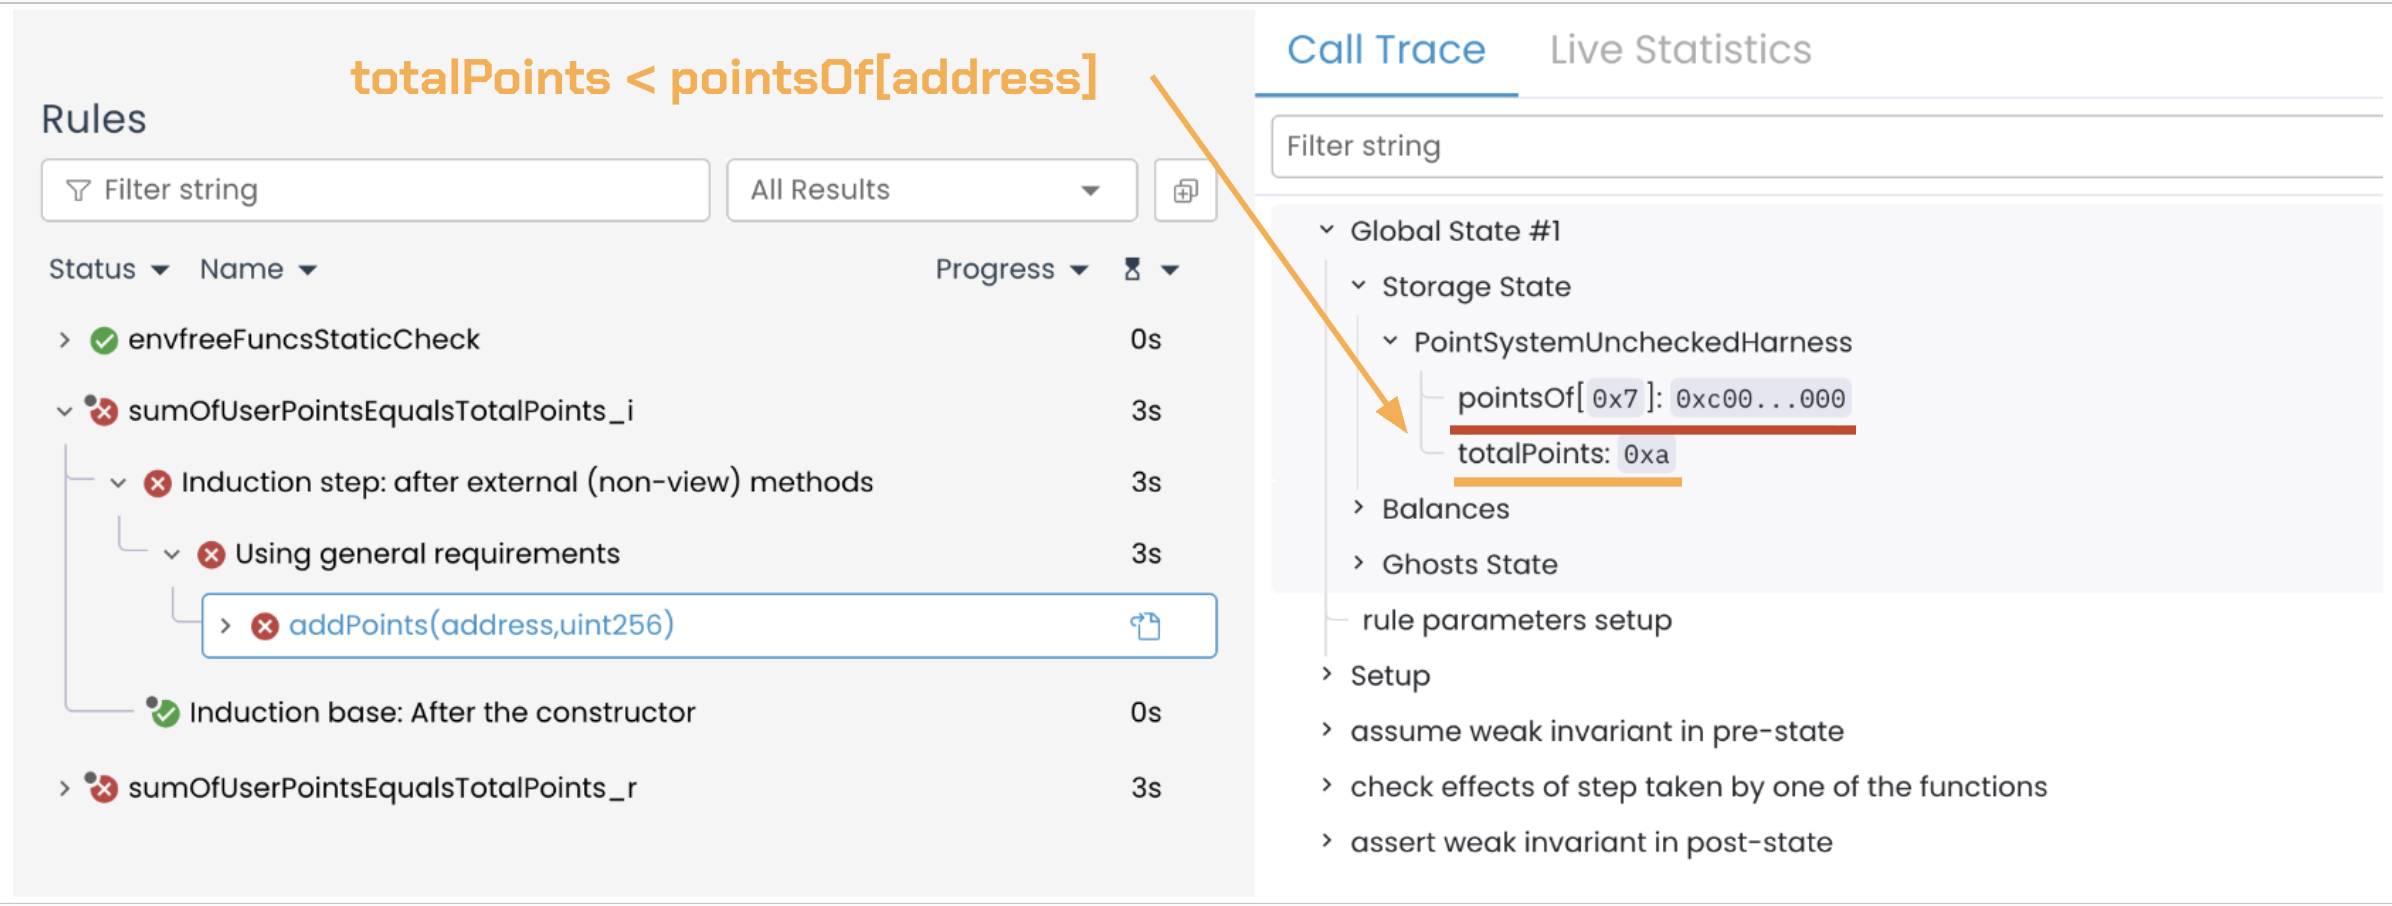Collapse the Global State #1 node
2392x906 pixels.
(x=1327, y=230)
